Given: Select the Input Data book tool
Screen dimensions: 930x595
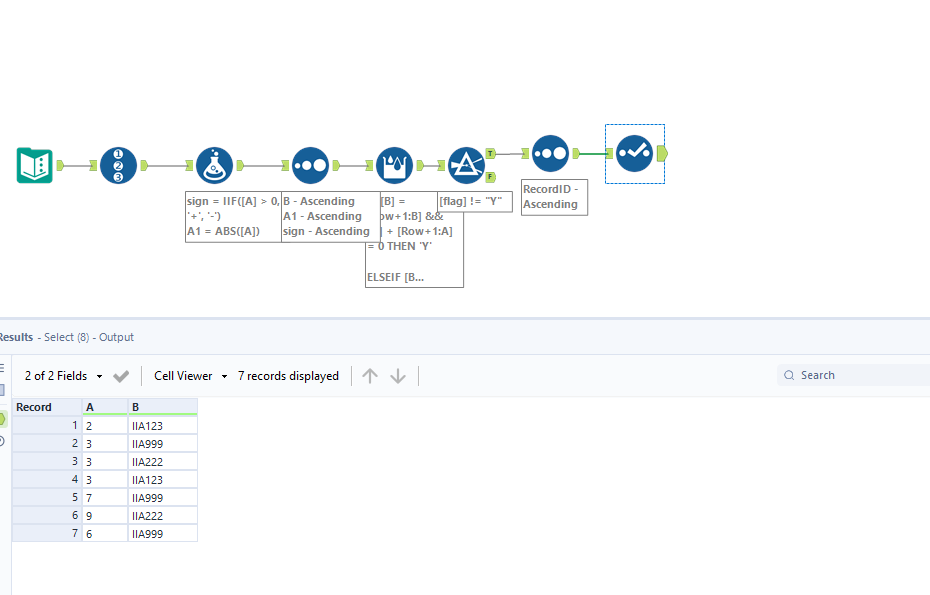Looking at the screenshot, I should 34,166.
